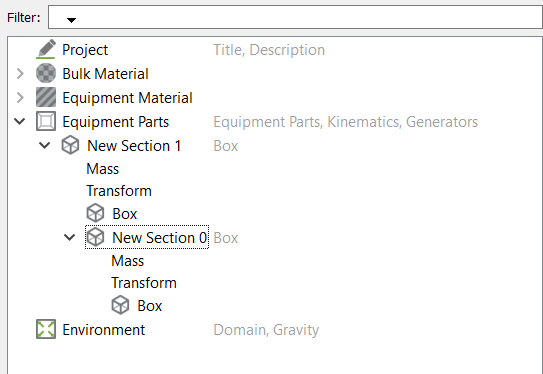Click the Environment green arrows icon
The image size is (543, 374).
(x=46, y=329)
